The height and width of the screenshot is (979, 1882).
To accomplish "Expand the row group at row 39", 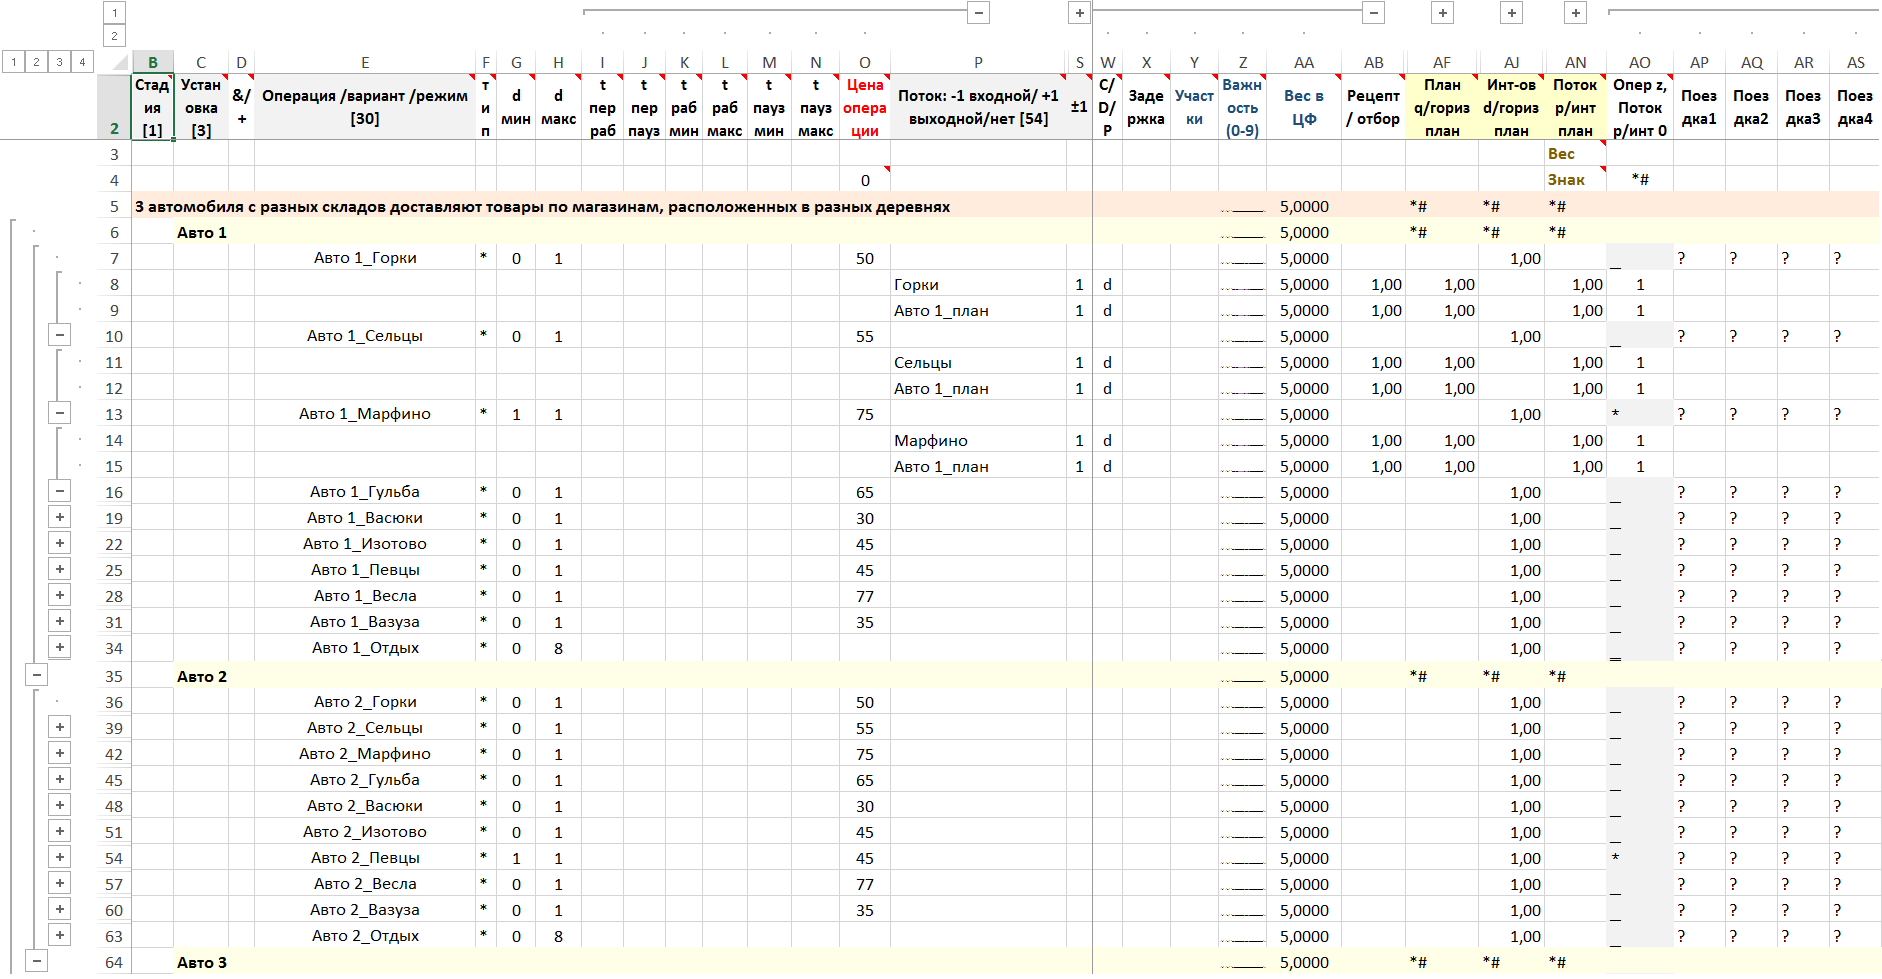I will 60,727.
